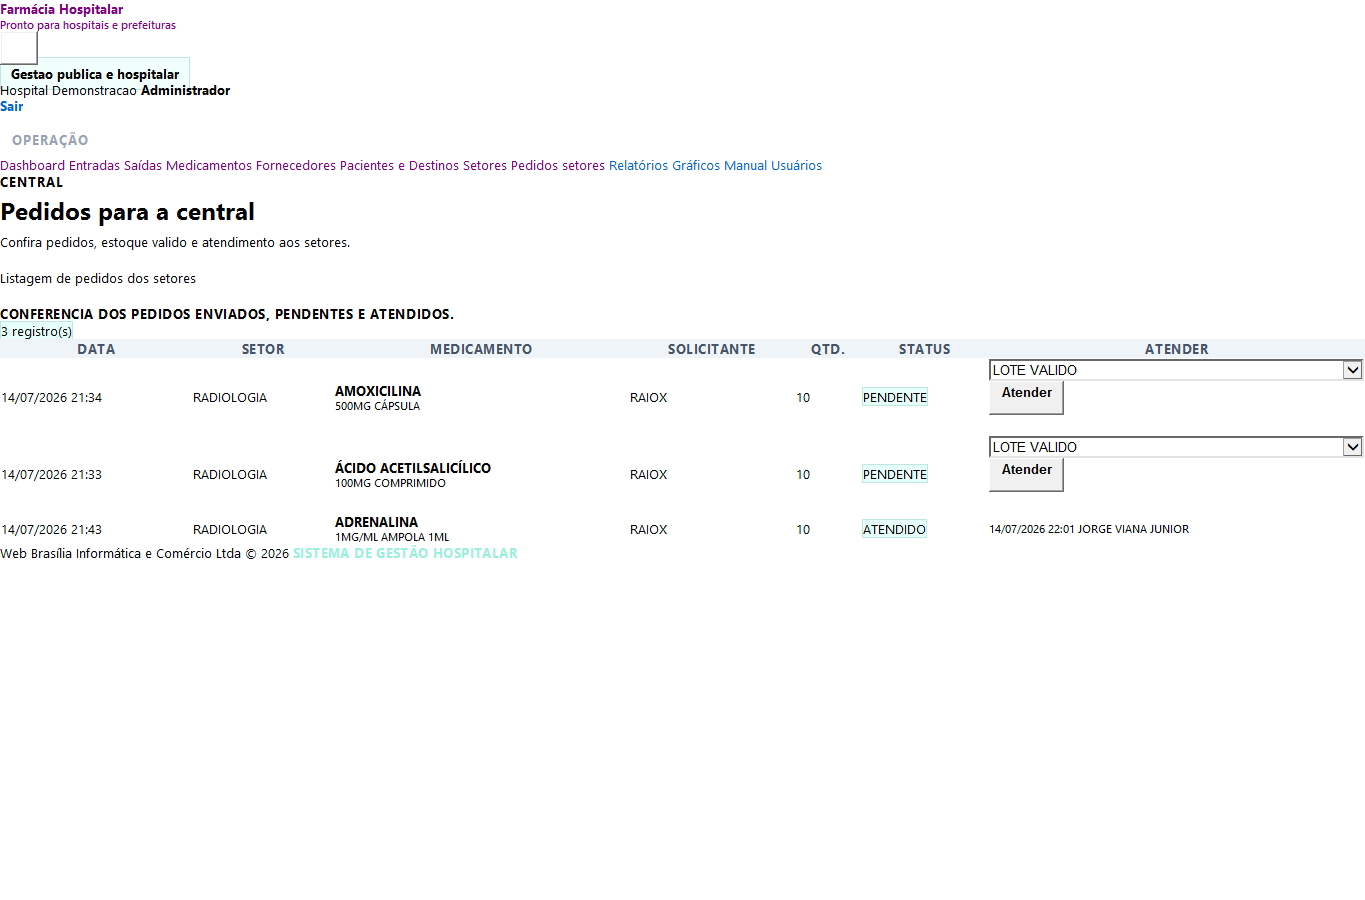View Gráficos section
This screenshot has height=900, width=1365.
click(x=696, y=166)
